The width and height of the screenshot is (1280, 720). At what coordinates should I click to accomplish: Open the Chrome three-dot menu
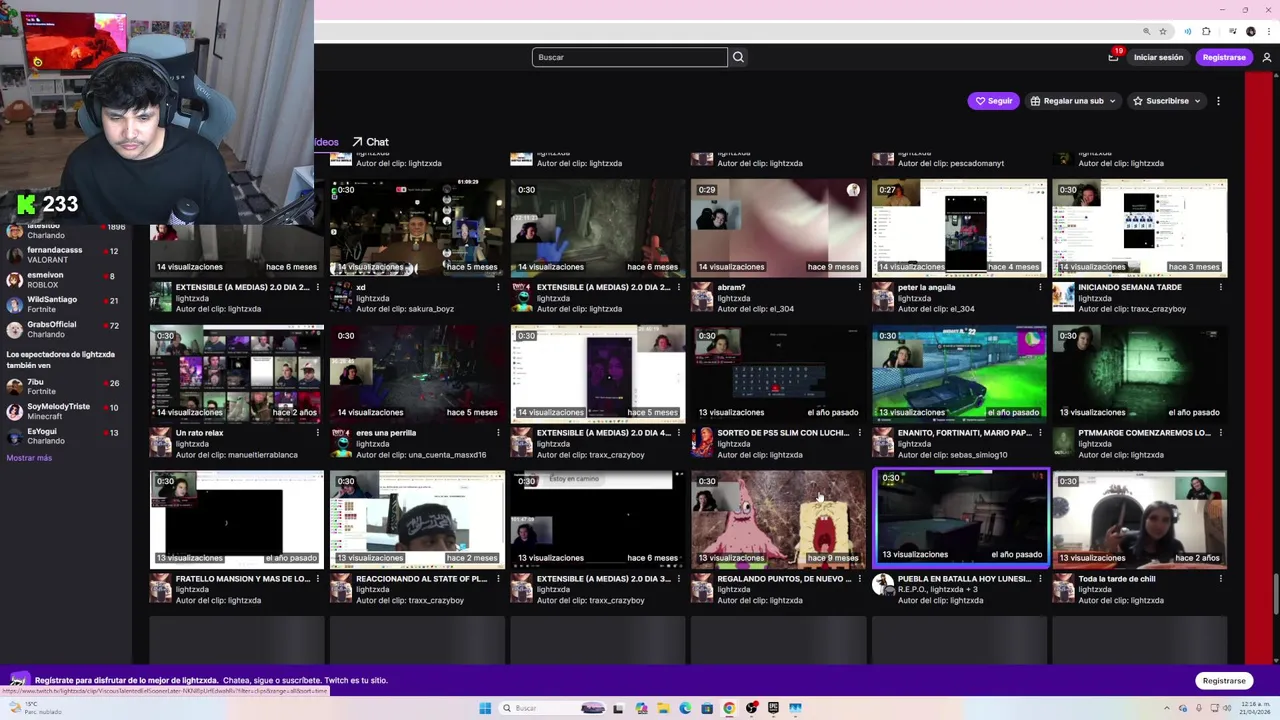[1268, 31]
